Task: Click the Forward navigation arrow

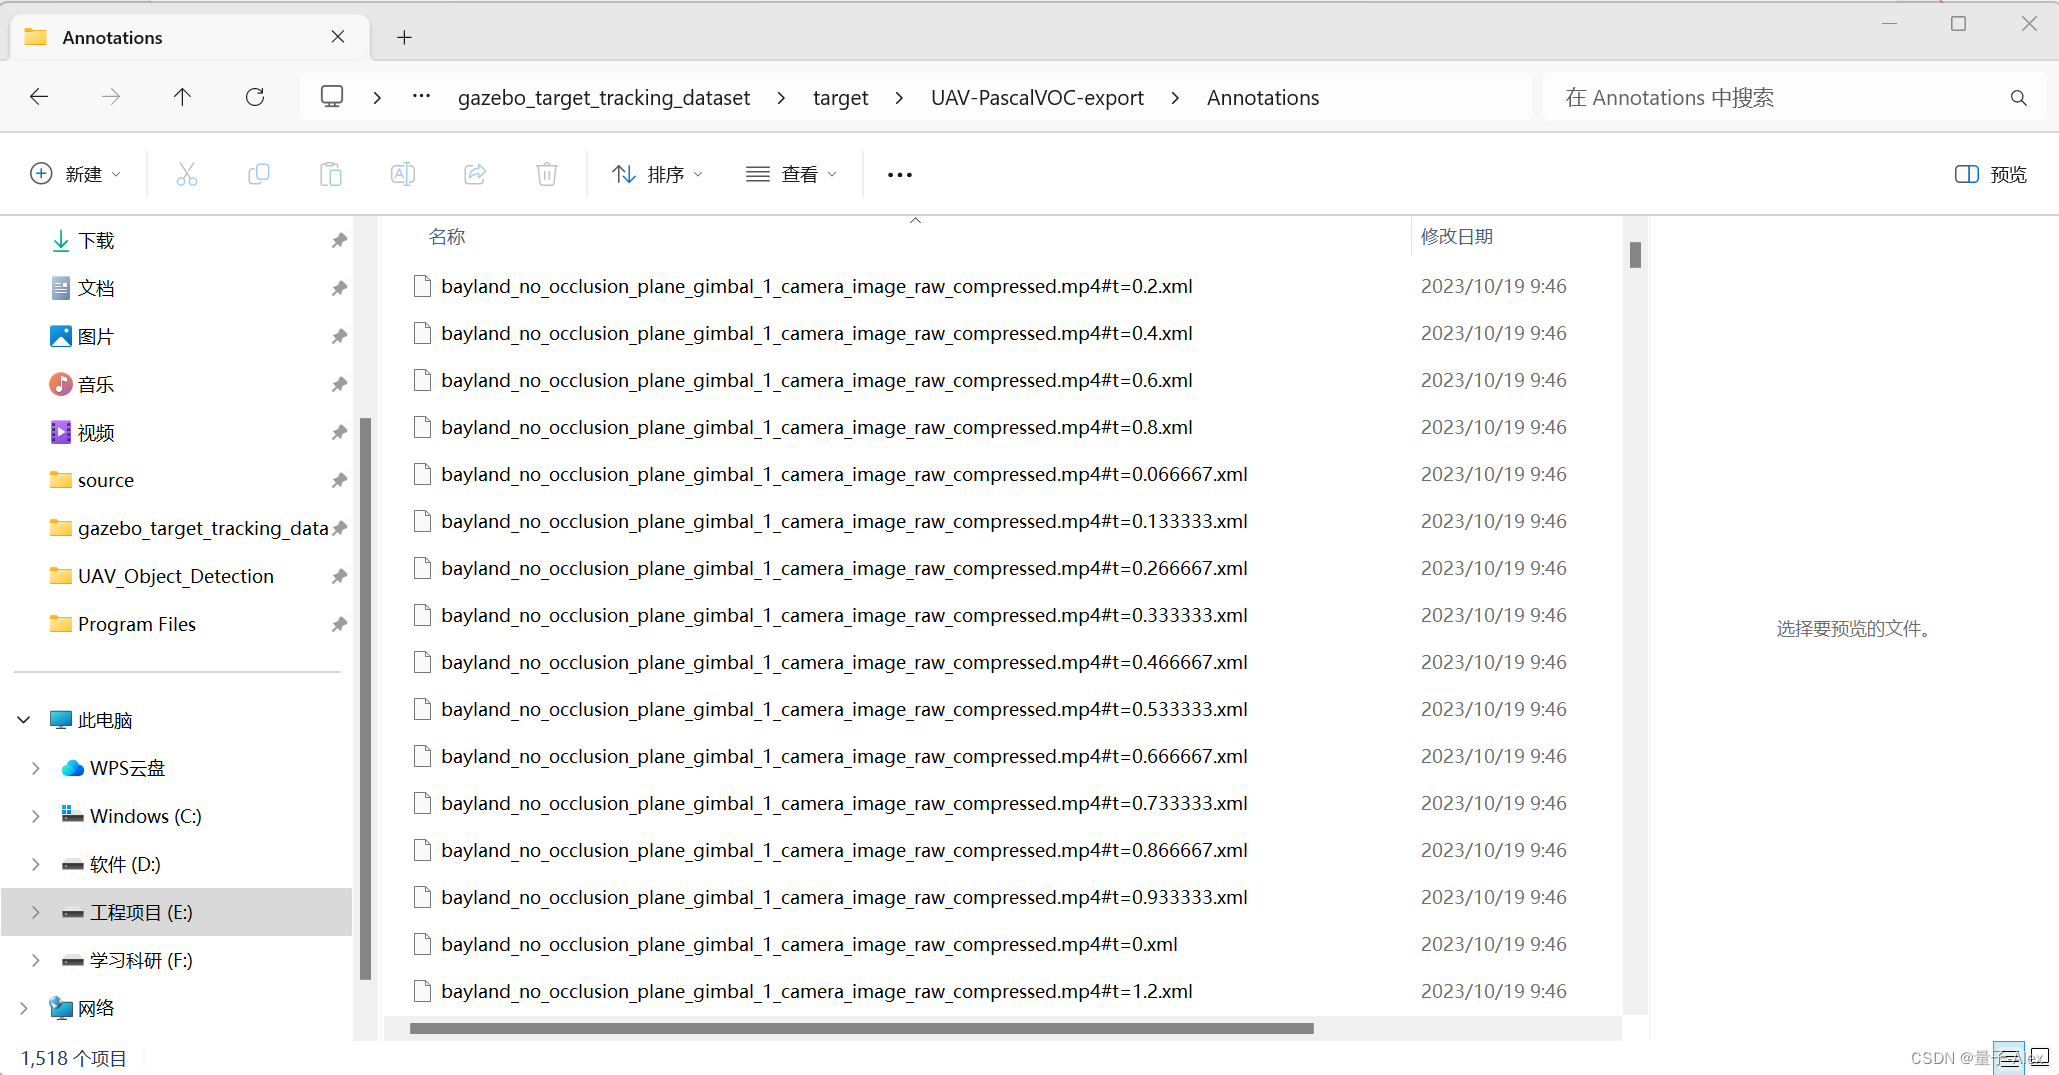Action: [111, 97]
